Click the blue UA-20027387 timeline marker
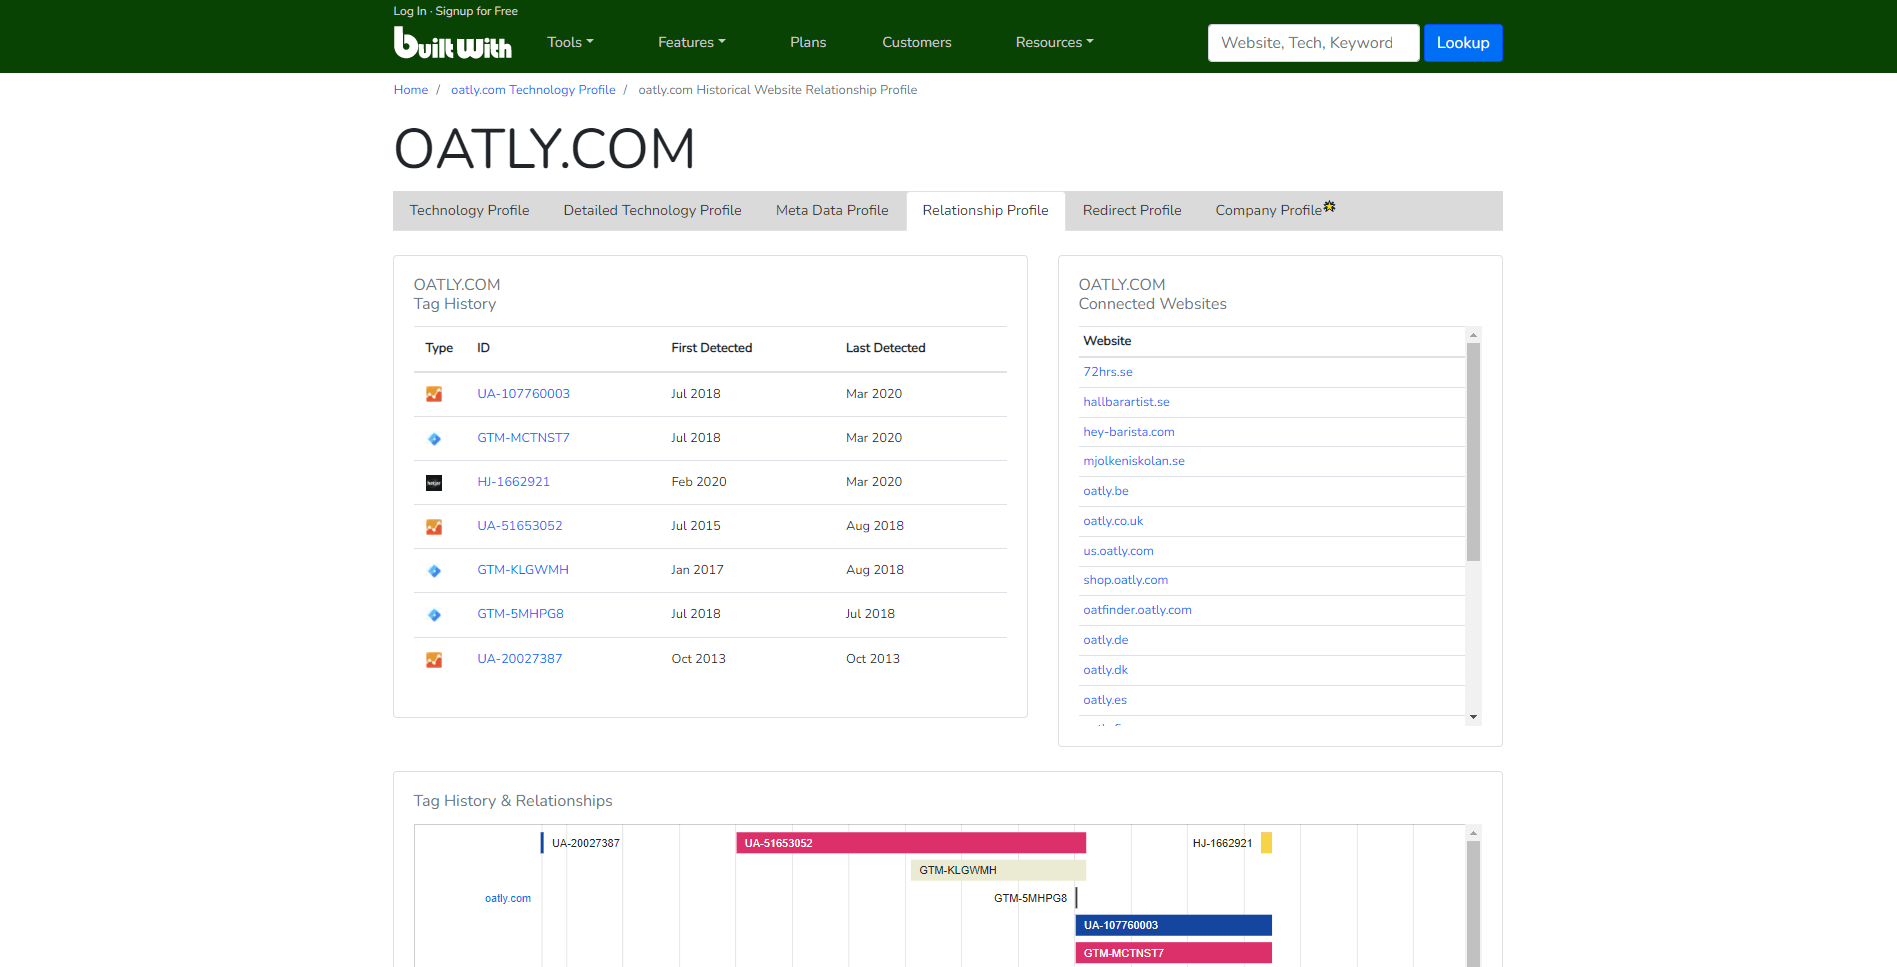This screenshot has height=967, width=1897. pyautogui.click(x=542, y=843)
